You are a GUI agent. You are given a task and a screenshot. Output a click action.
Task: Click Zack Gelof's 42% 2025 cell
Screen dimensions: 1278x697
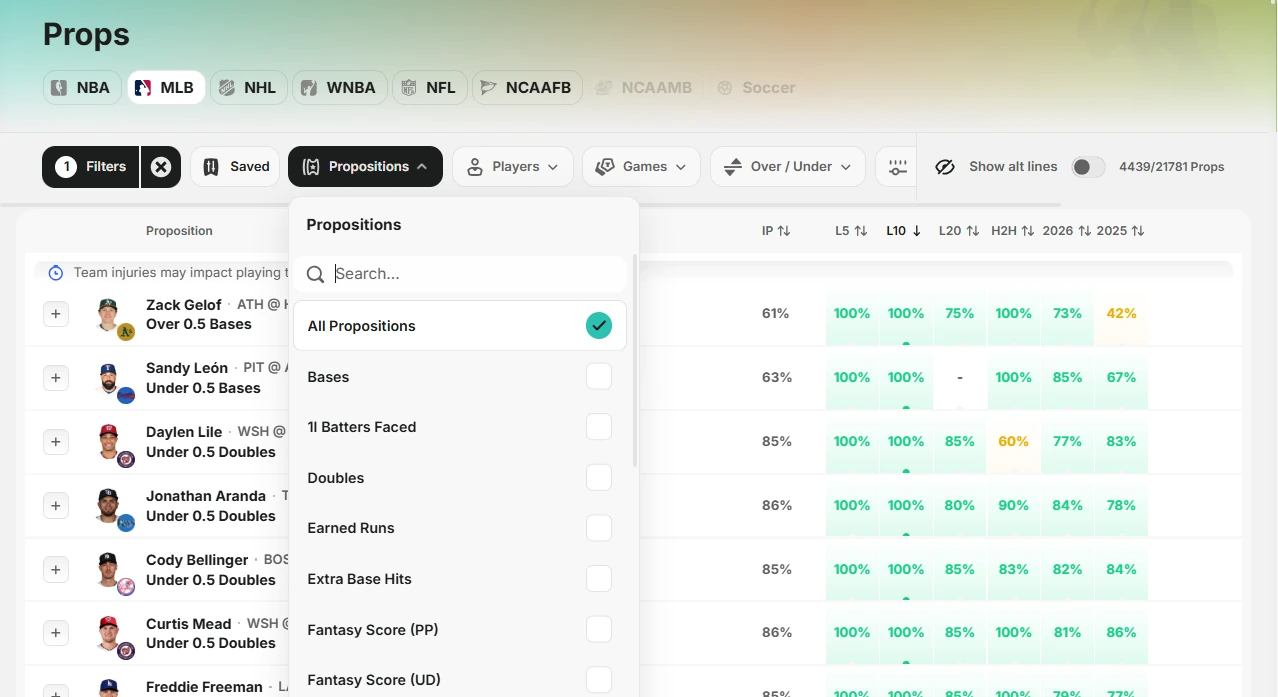1121,314
